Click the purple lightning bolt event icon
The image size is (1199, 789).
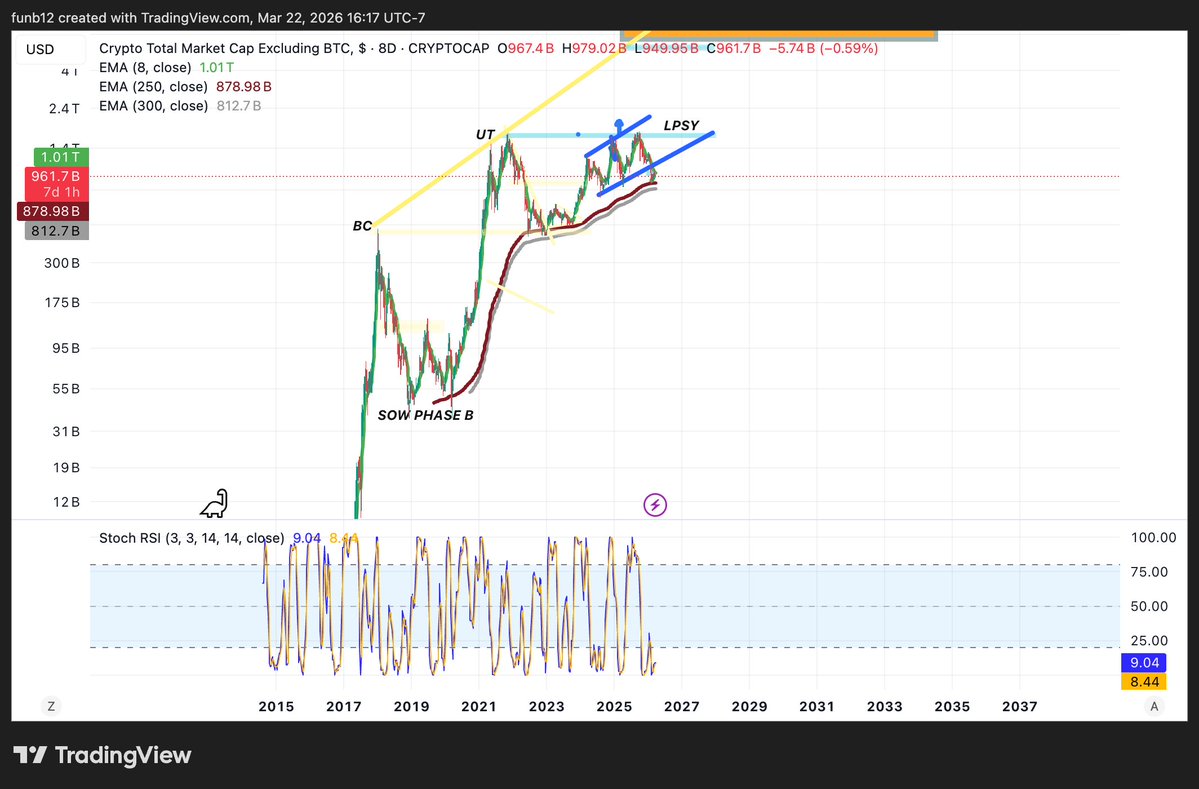point(655,505)
